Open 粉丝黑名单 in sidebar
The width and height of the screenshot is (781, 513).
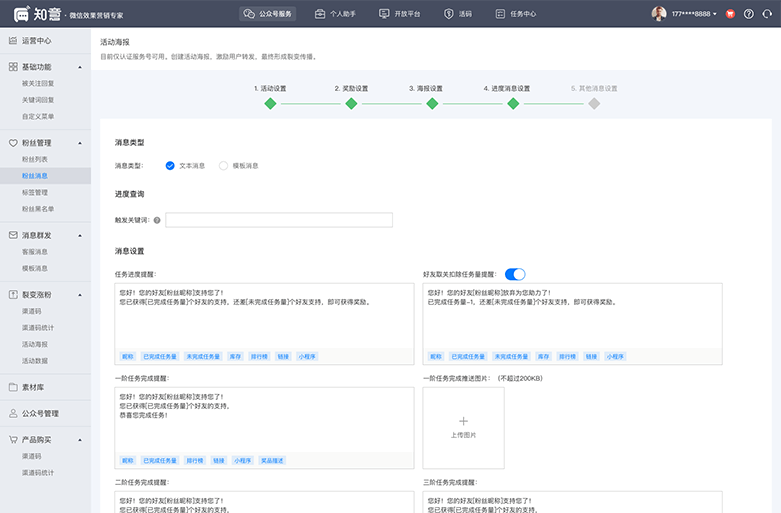click(38, 209)
